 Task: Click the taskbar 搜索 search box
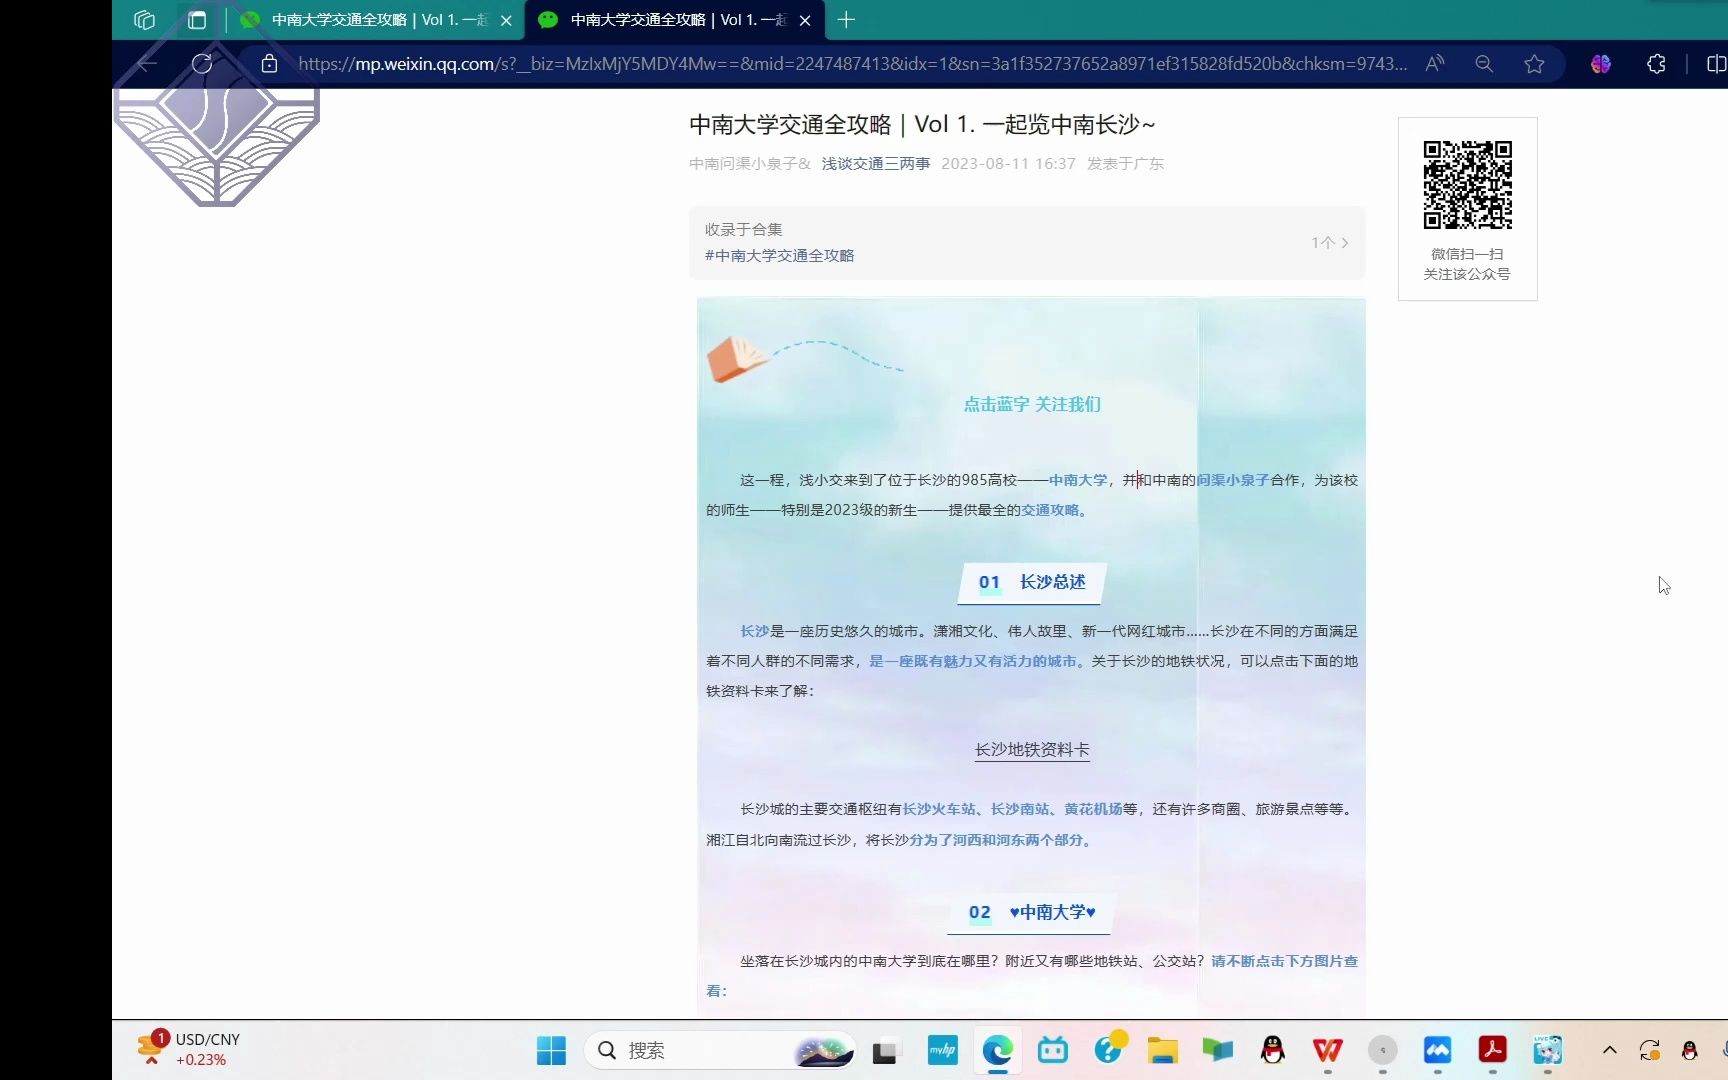click(720, 1050)
